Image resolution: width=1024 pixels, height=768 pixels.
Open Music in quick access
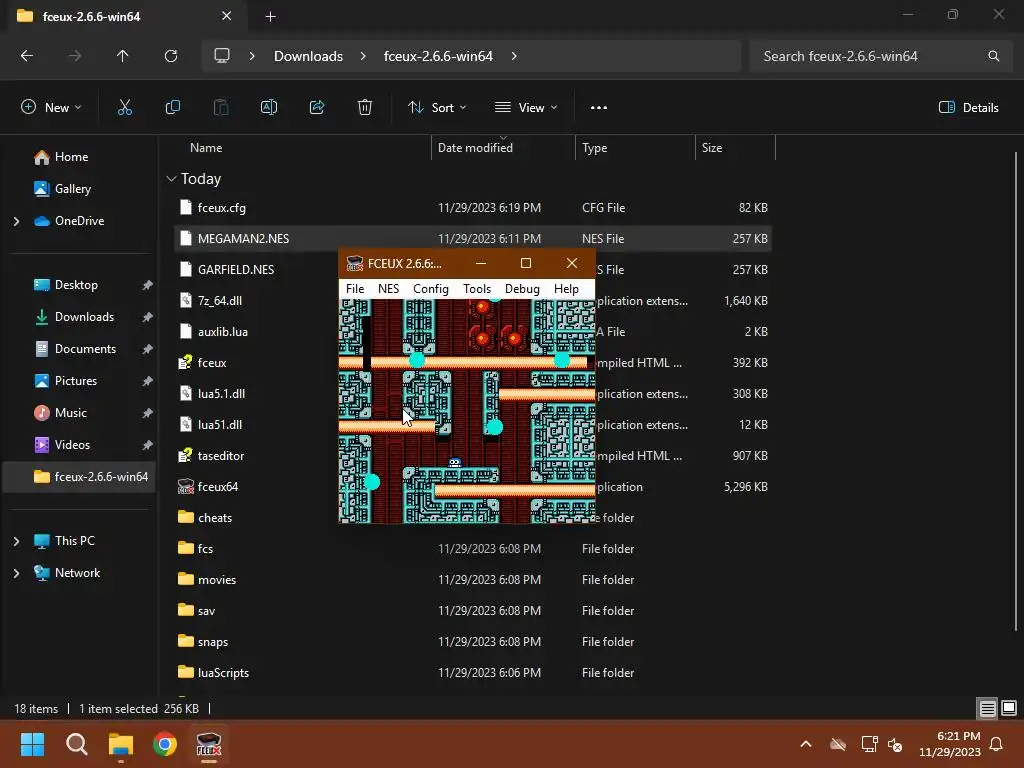coord(60,413)
